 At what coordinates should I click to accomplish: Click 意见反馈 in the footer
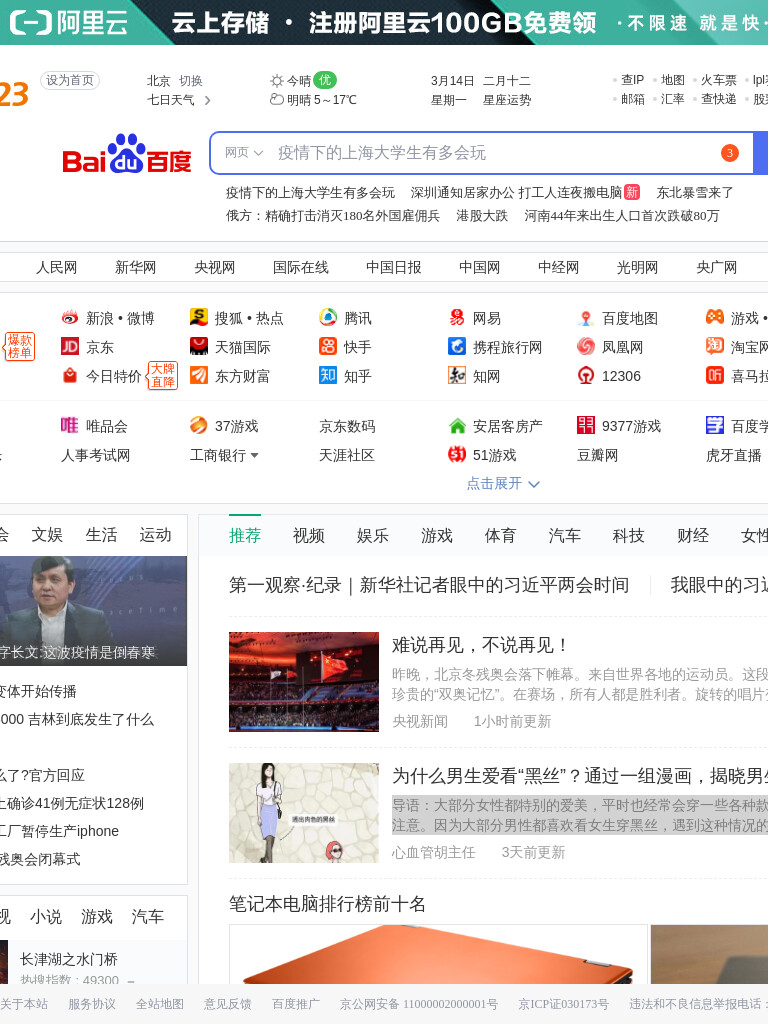coord(227,1004)
